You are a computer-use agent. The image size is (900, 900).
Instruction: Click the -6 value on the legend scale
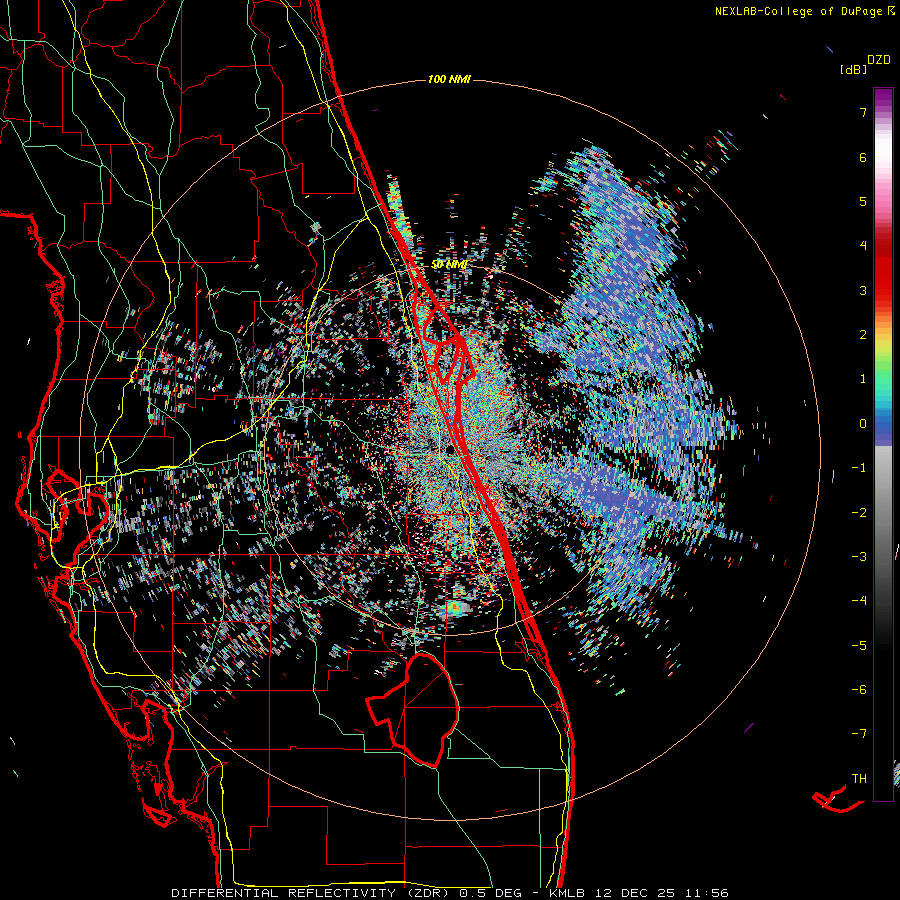(x=859, y=690)
